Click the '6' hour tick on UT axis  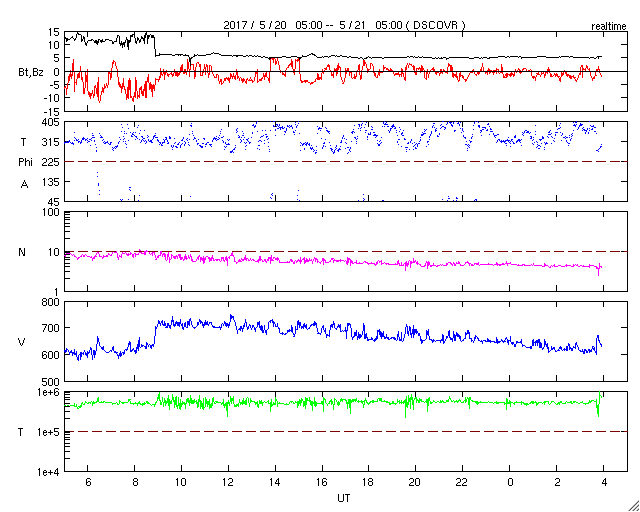88,482
